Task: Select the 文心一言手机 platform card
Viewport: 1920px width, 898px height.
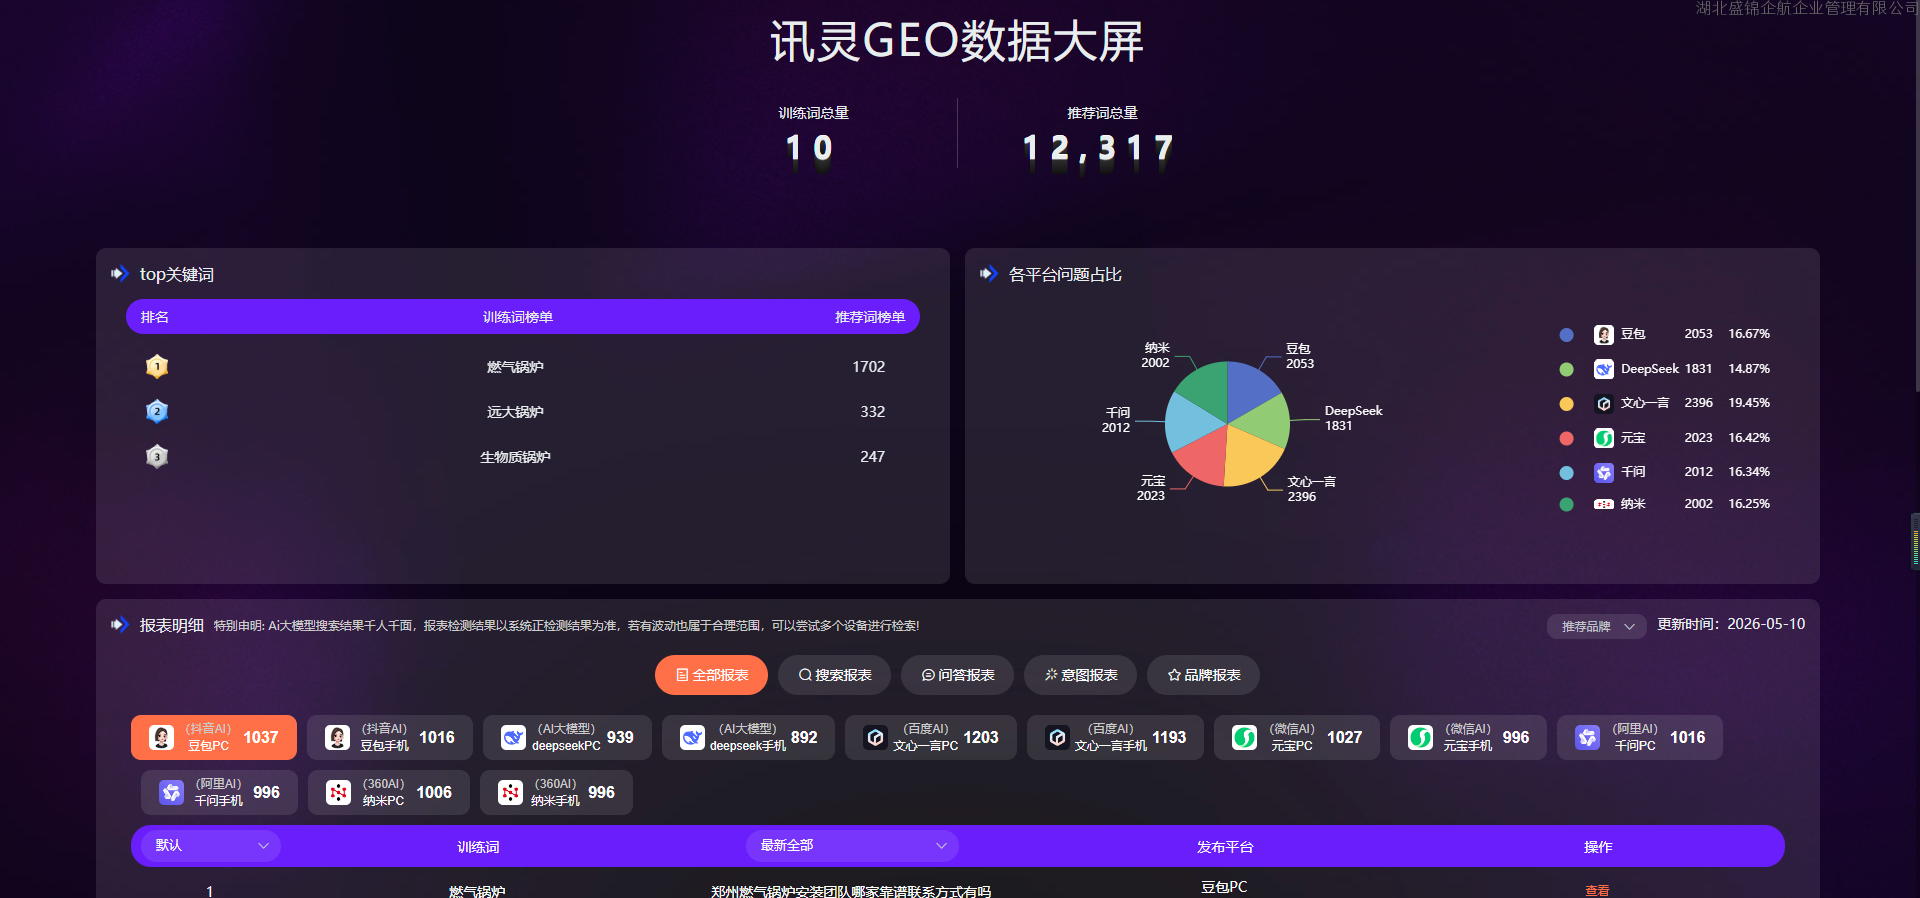Action: (x=1115, y=738)
